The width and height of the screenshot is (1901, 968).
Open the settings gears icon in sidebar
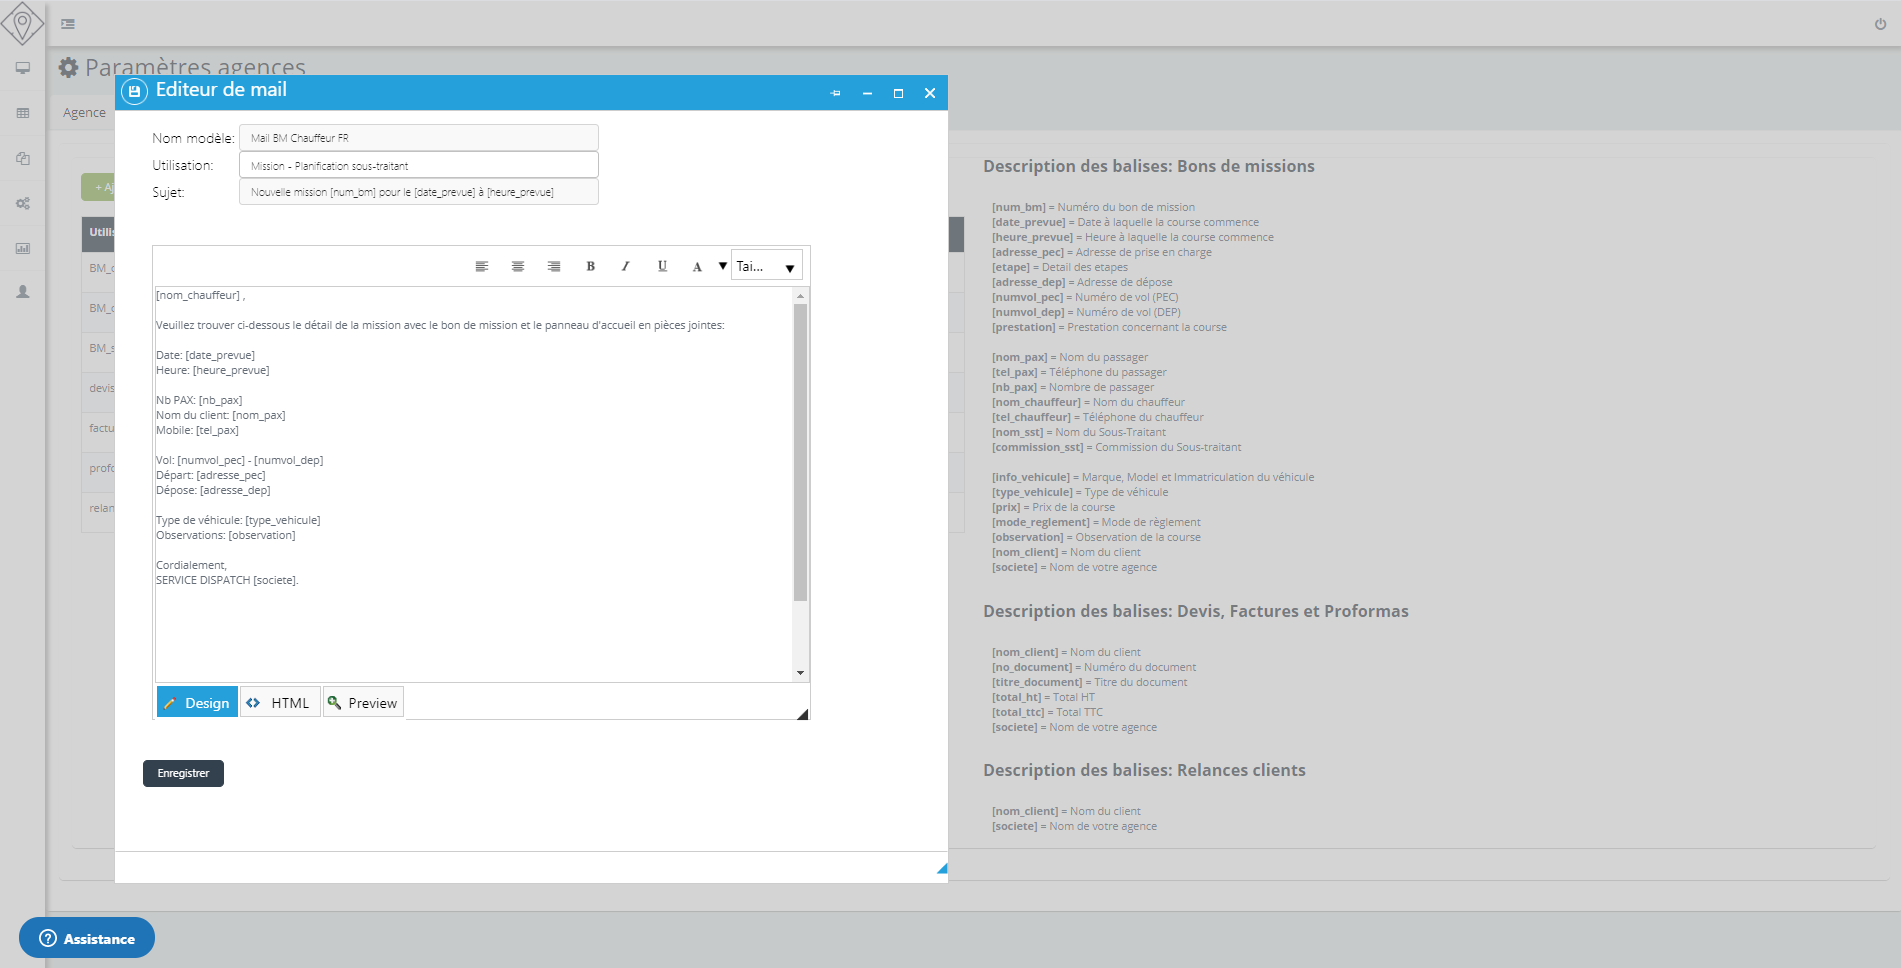tap(22, 203)
